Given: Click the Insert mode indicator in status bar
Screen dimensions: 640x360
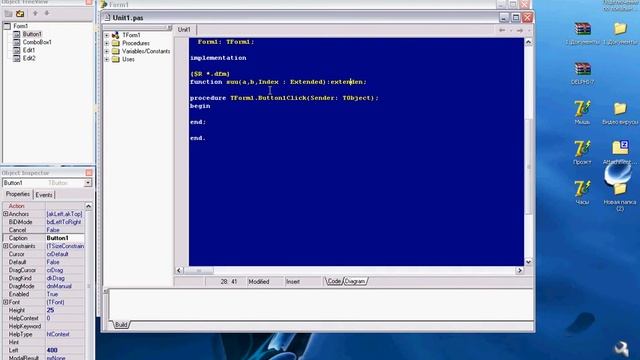Looking at the screenshot, I should pos(293,282).
